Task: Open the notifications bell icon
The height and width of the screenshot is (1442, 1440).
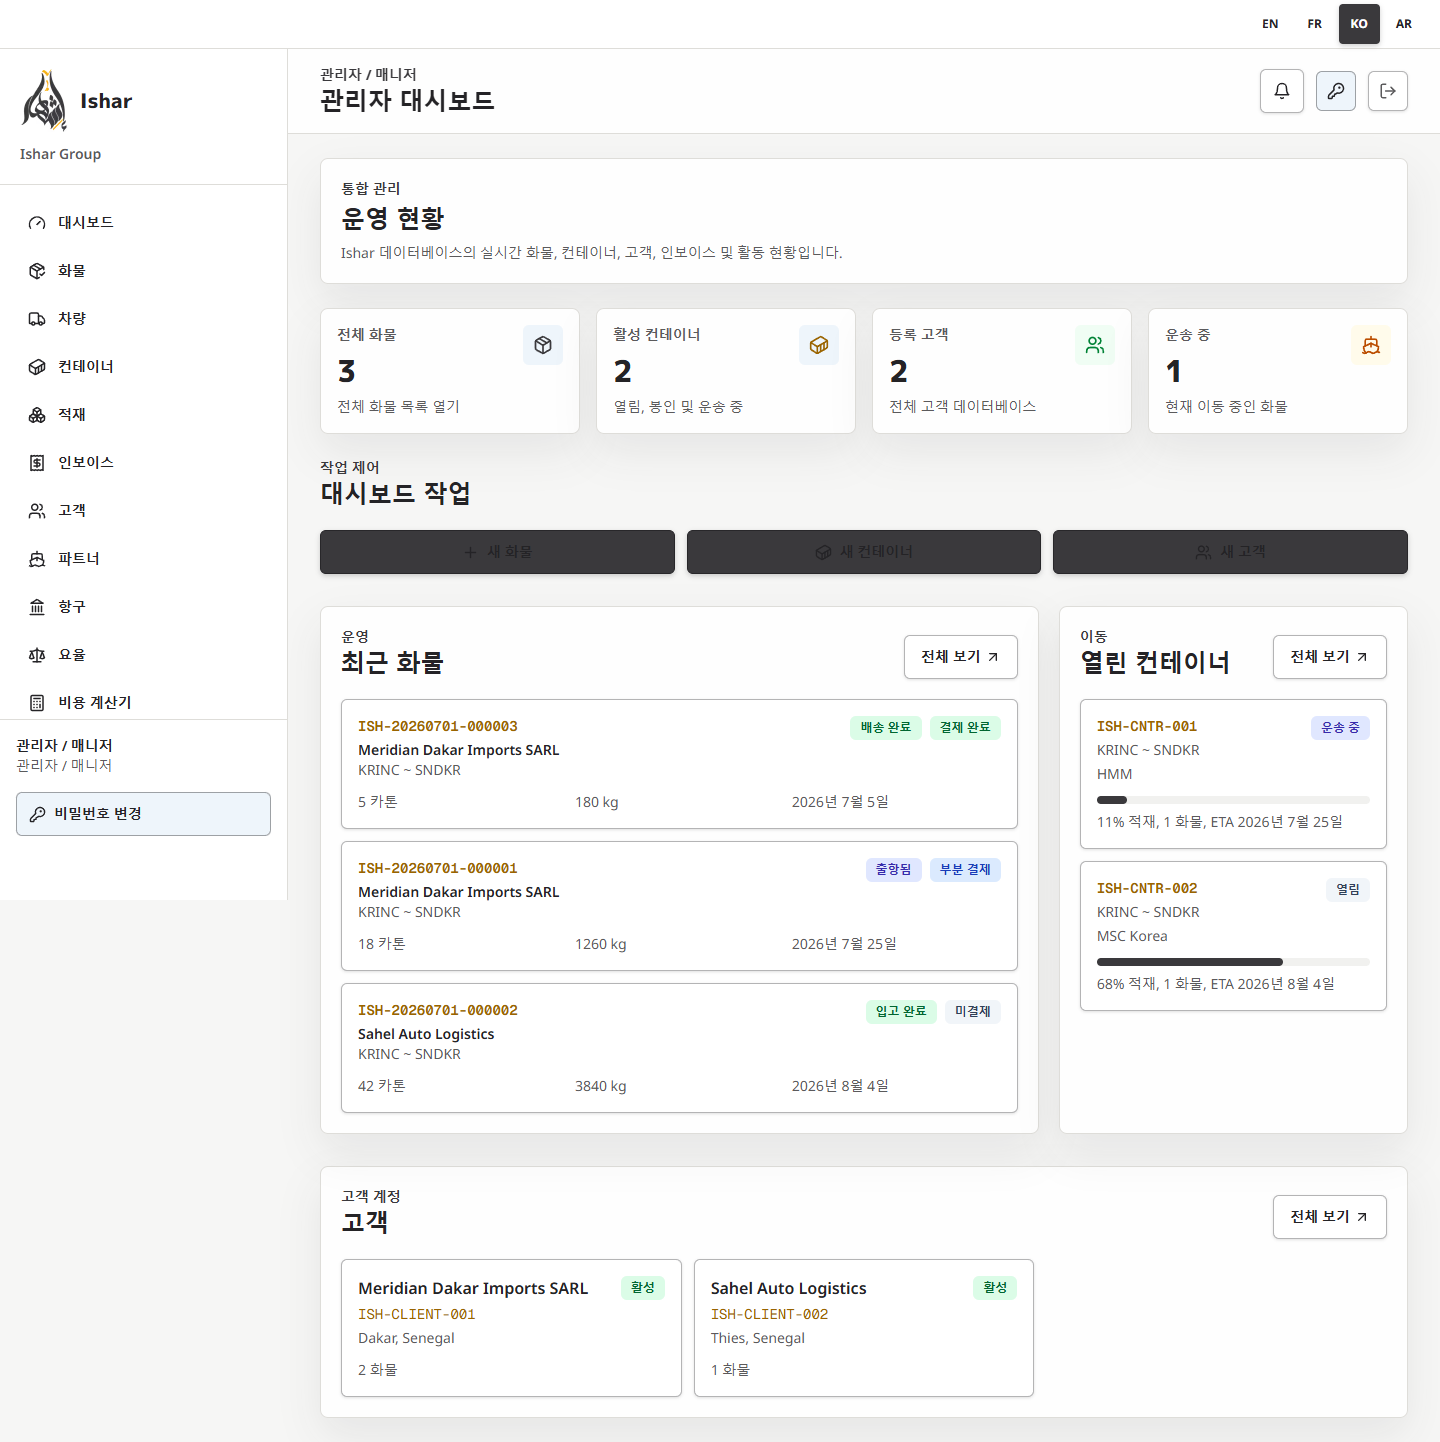Action: tap(1282, 91)
